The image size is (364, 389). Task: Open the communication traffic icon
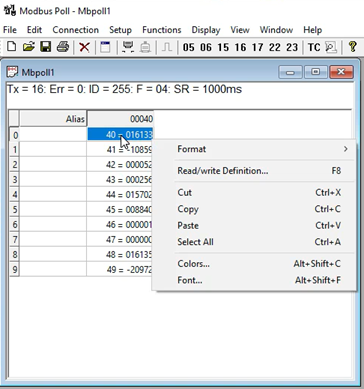click(331, 47)
